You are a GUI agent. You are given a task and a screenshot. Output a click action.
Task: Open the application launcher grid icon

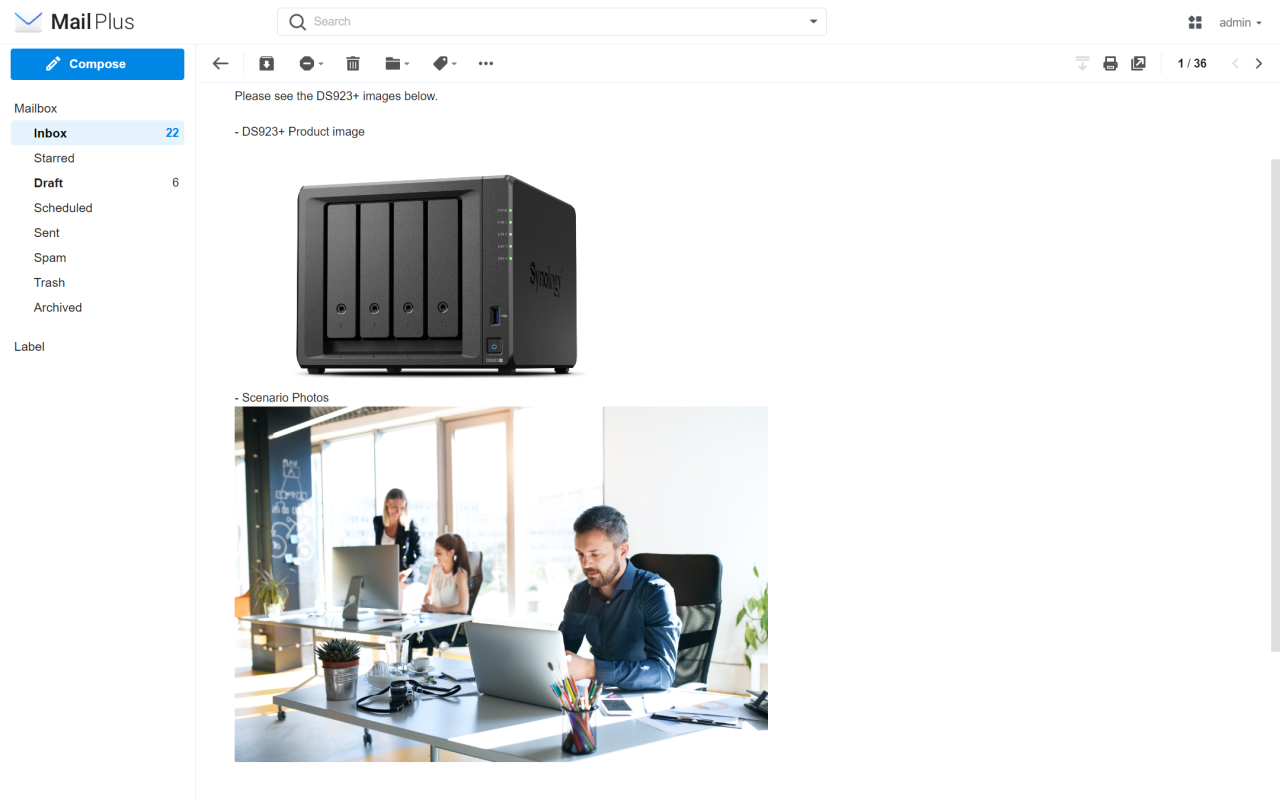[1194, 21]
